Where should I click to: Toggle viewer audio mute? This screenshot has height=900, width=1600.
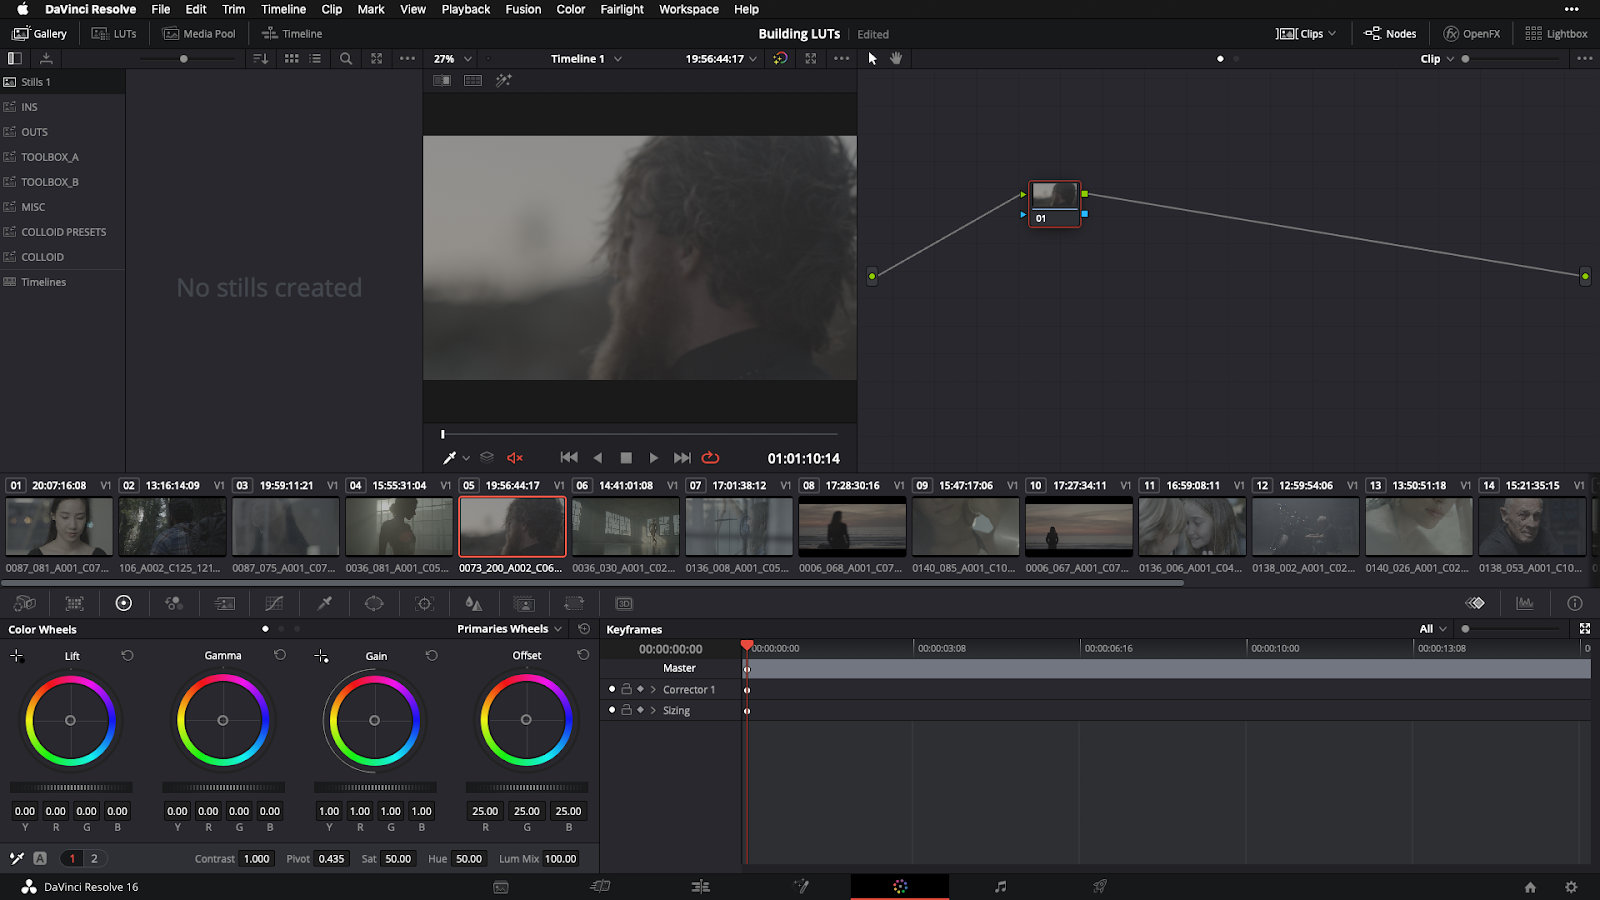pos(515,458)
